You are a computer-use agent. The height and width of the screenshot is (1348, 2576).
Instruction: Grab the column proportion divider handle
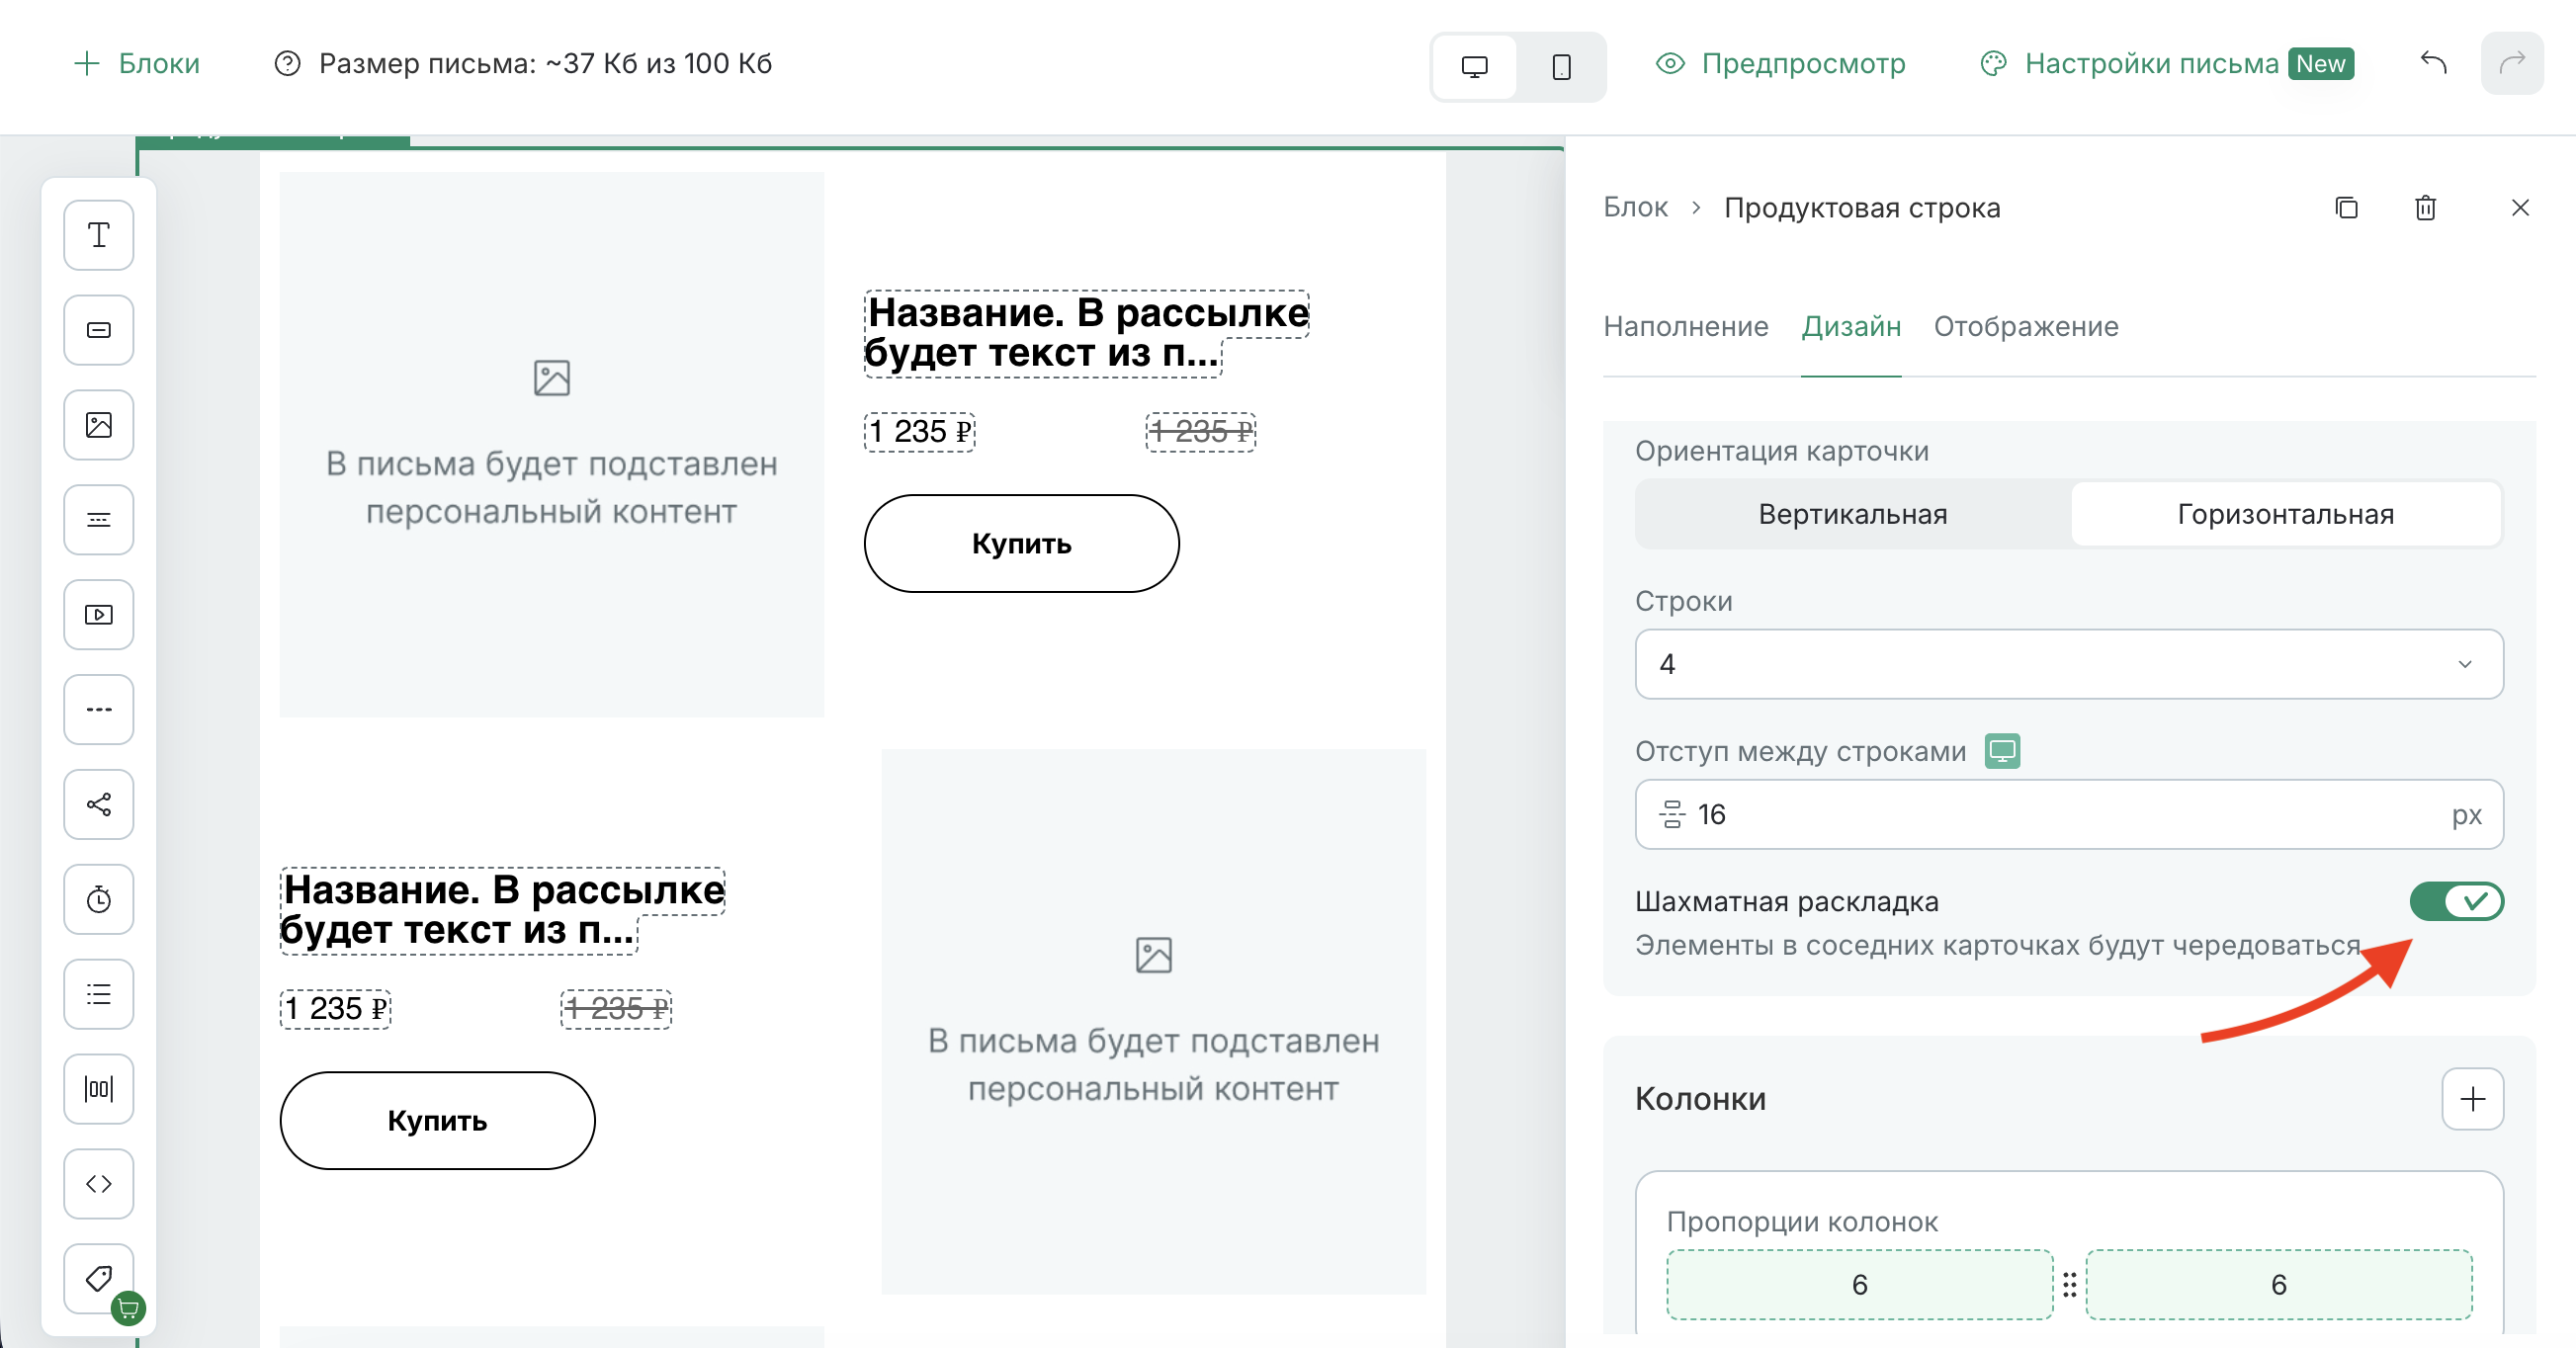2069,1285
